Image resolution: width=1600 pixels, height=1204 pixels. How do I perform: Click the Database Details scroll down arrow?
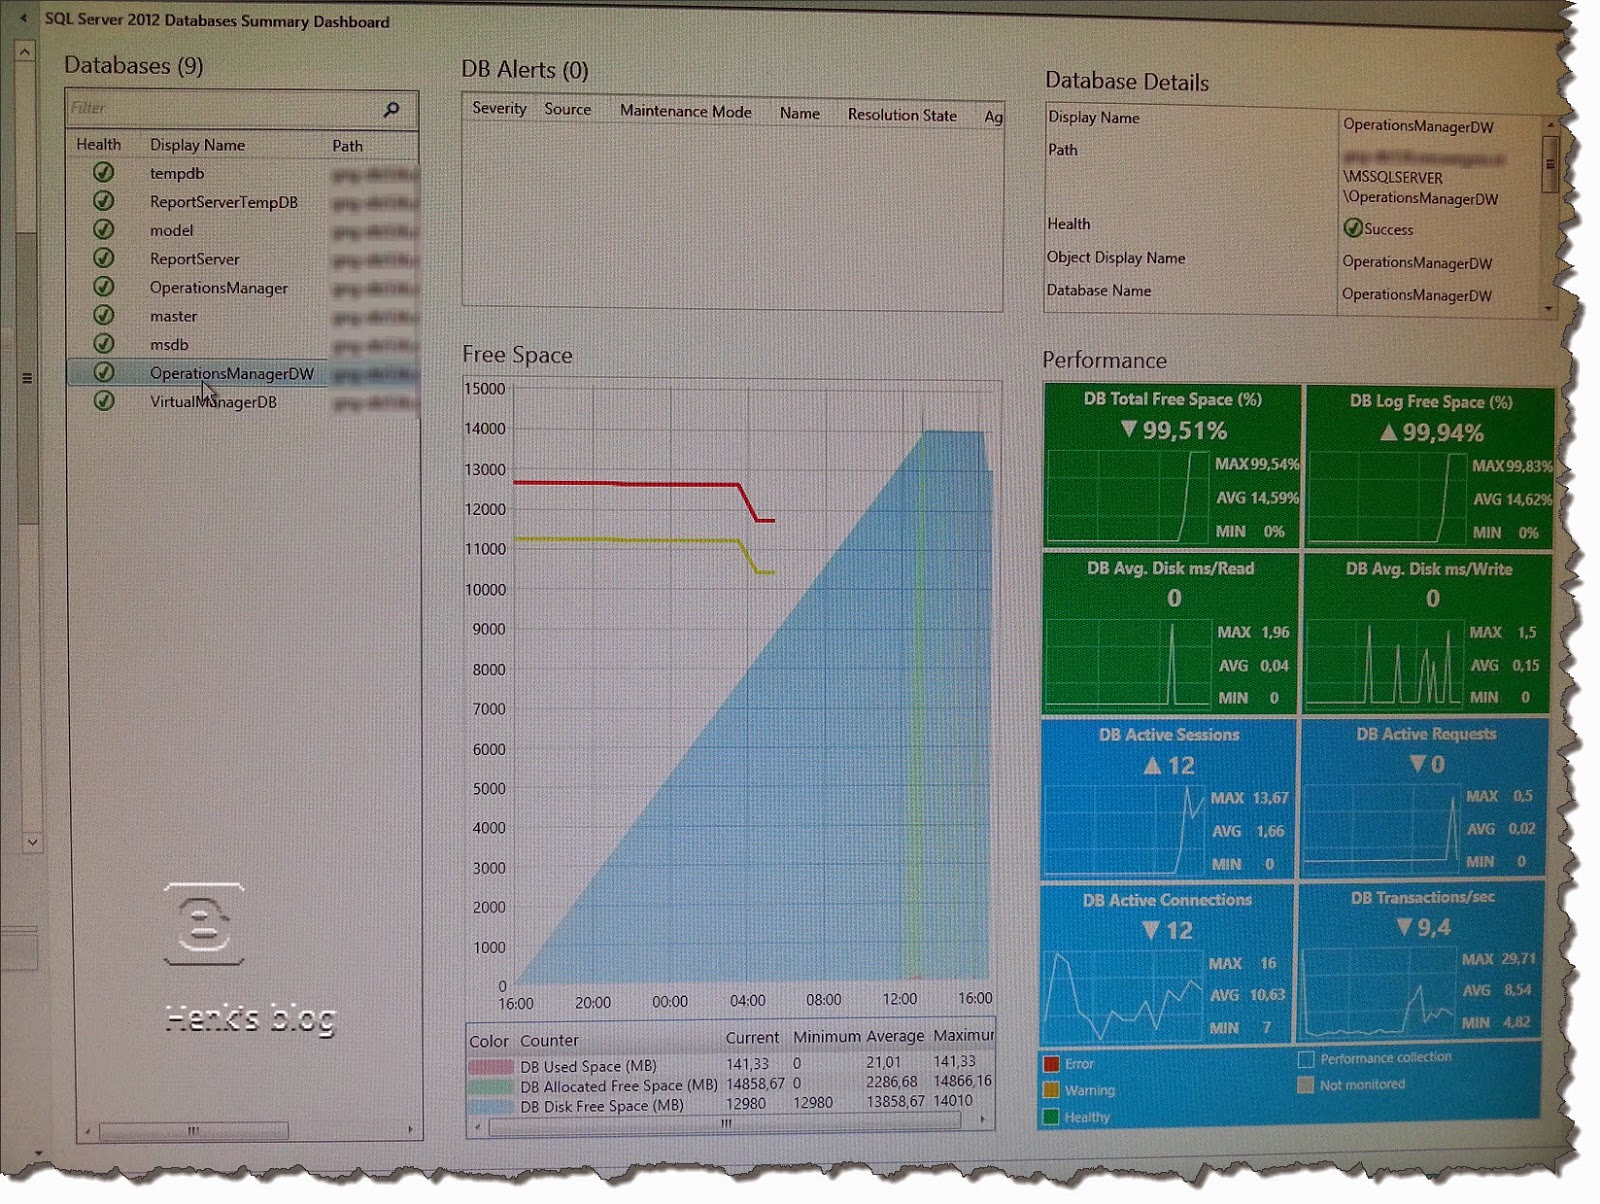[x=1549, y=309]
